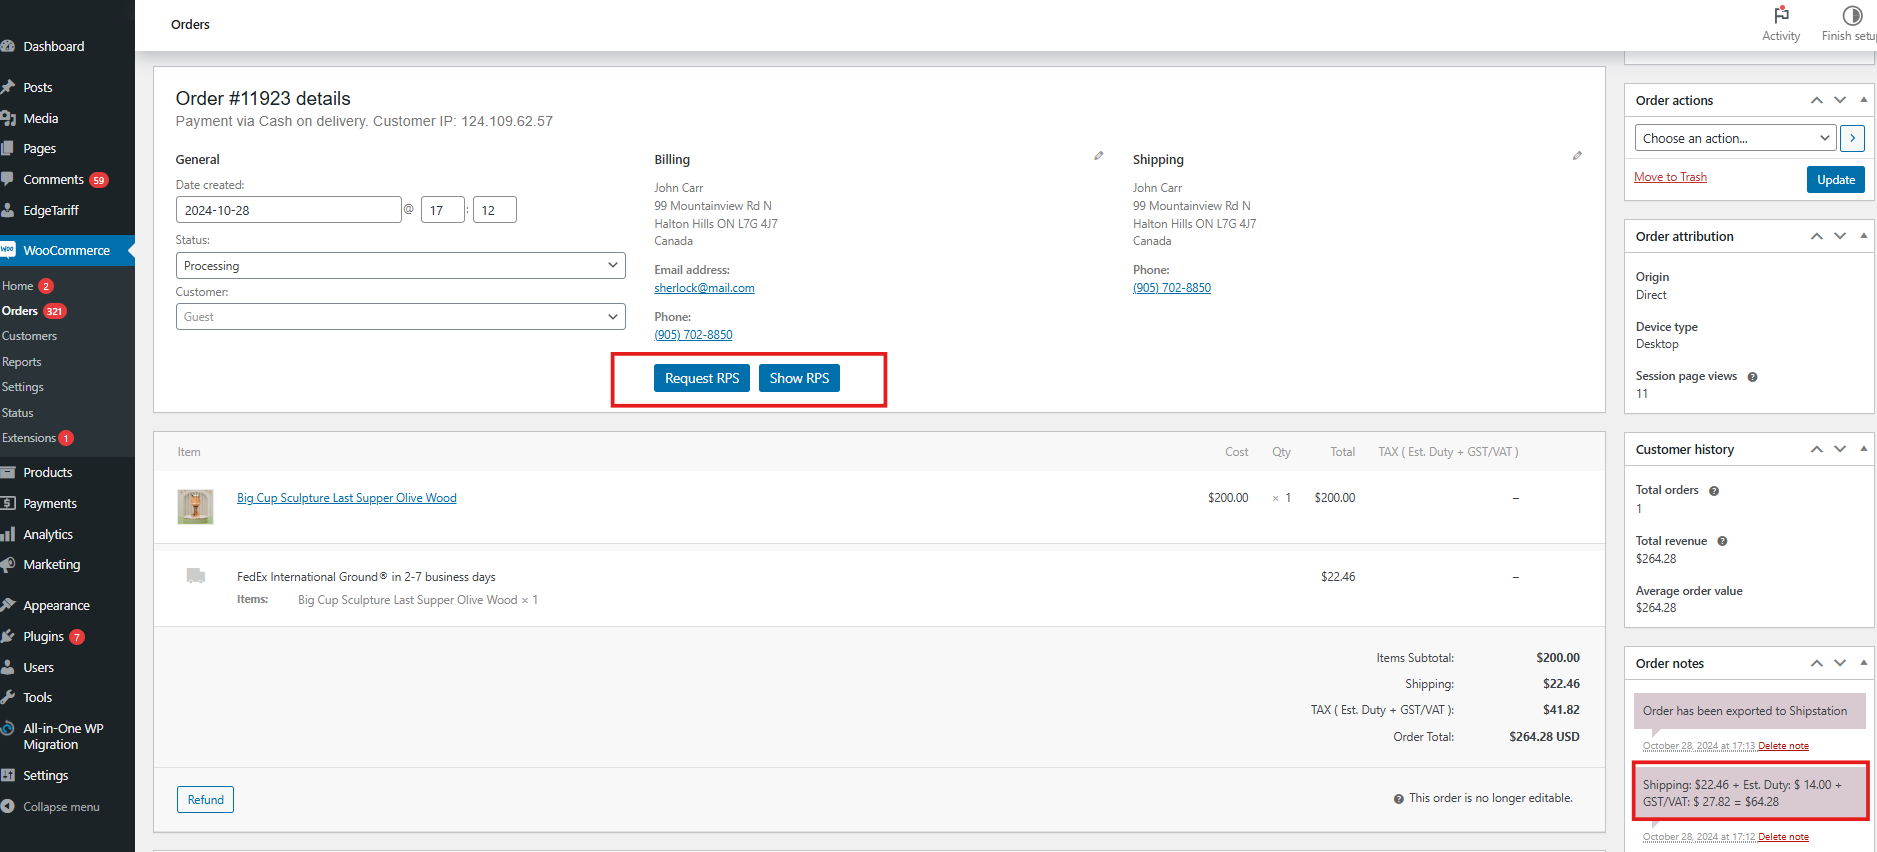Viewport: 1877px width, 852px height.
Task: Click the Update order button
Action: (1835, 179)
